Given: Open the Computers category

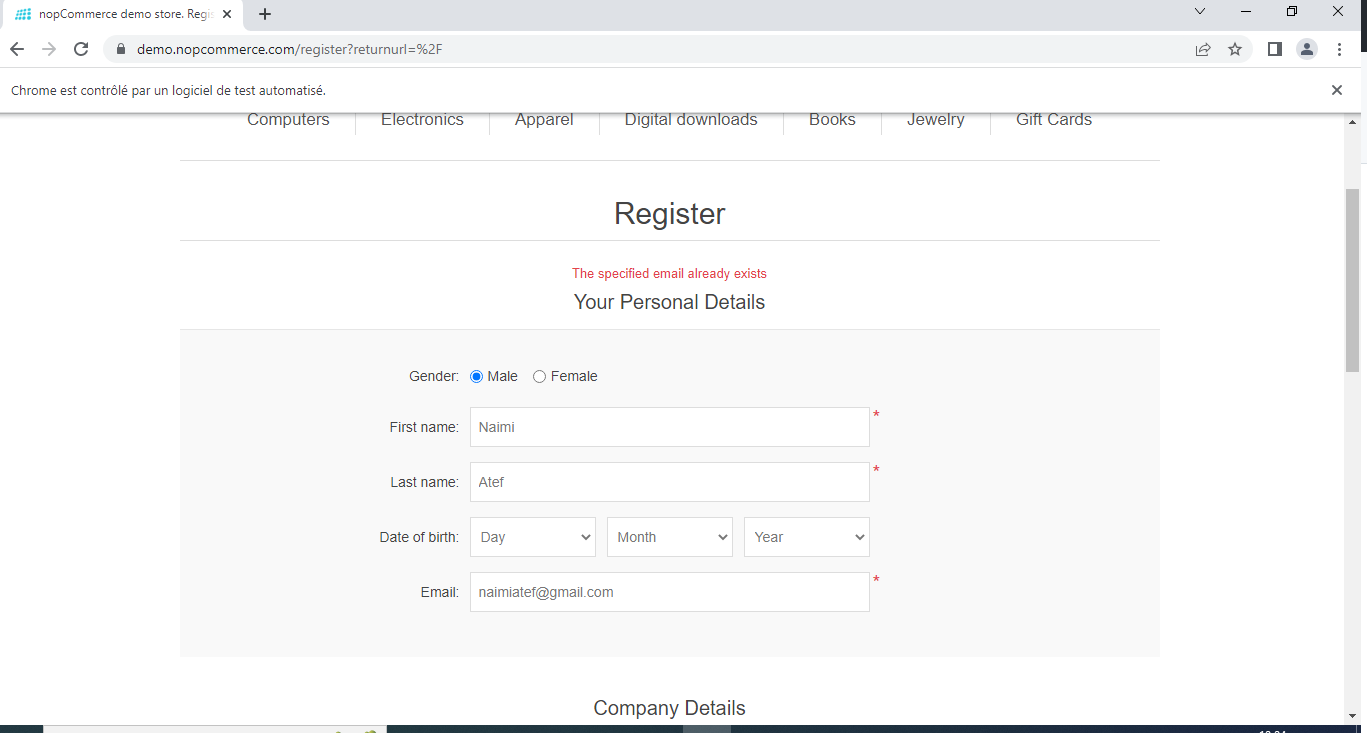Looking at the screenshot, I should click(288, 119).
